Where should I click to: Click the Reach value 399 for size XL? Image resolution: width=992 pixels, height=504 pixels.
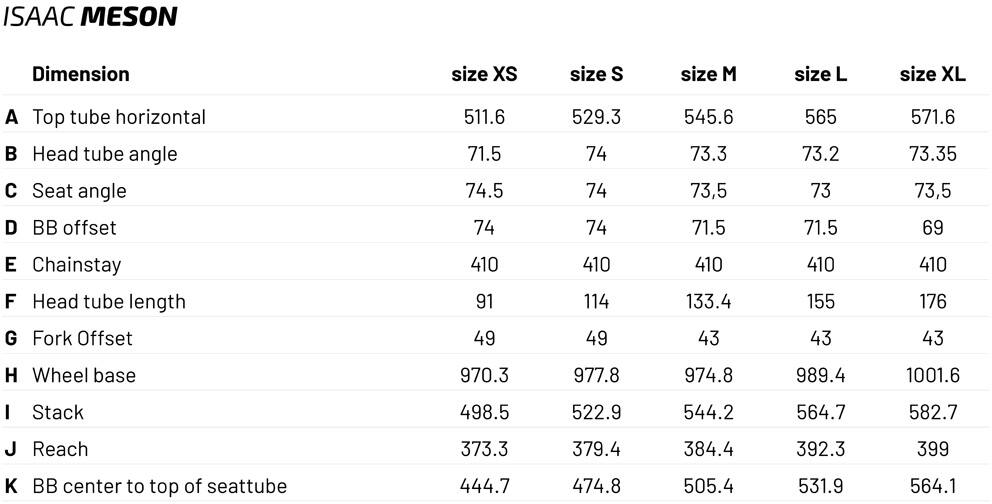[932, 450]
